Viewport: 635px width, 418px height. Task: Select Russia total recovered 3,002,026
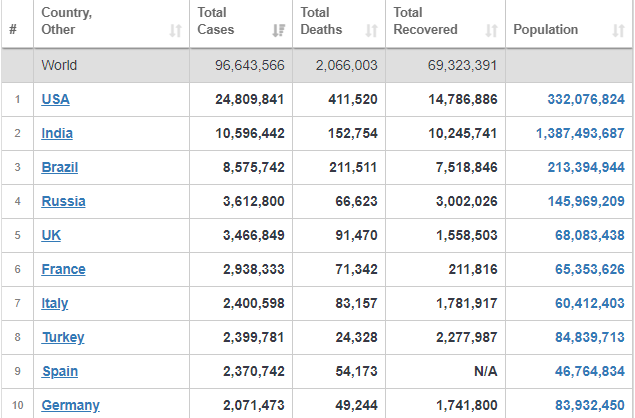(x=467, y=201)
